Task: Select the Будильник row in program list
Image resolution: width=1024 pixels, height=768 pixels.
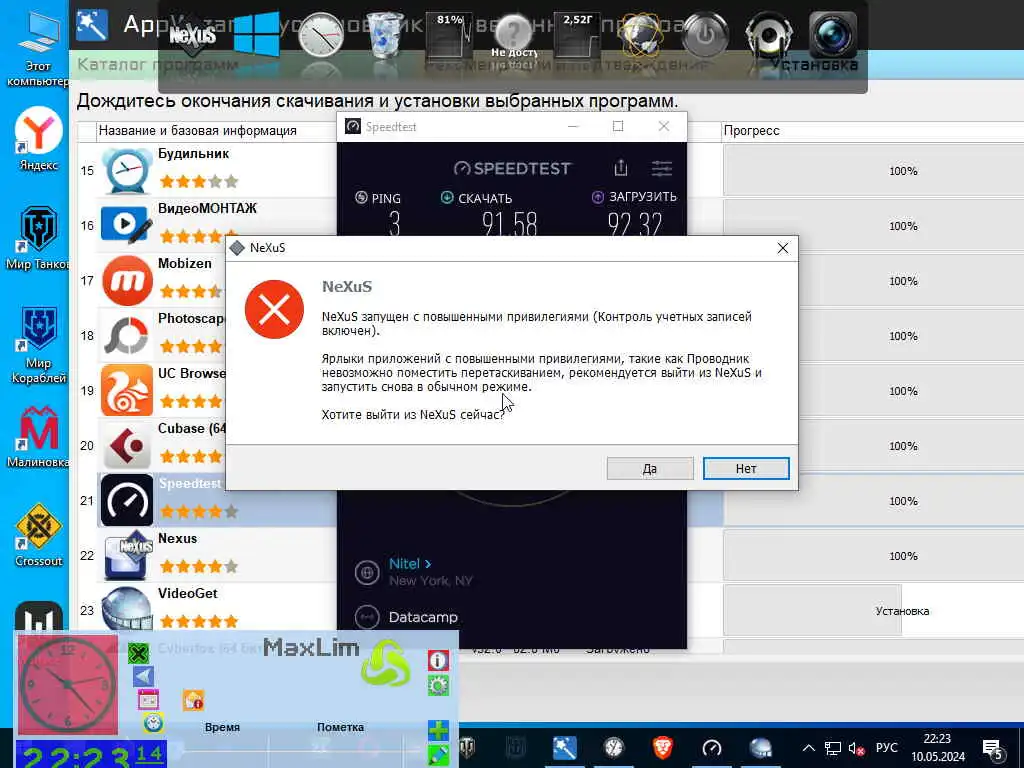Action: (x=207, y=171)
